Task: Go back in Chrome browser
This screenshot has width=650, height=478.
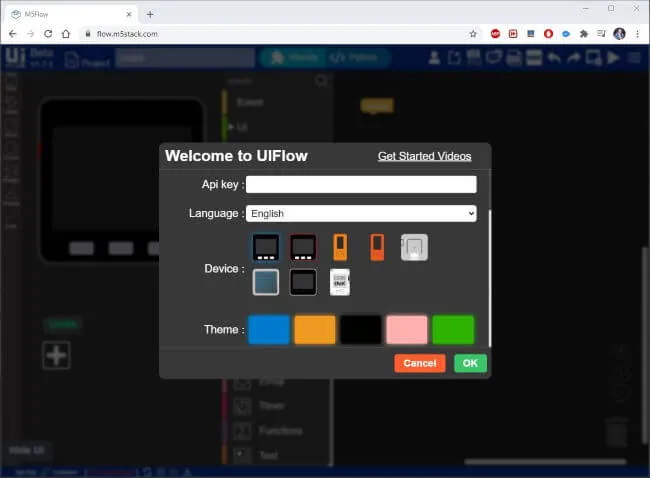Action: point(13,34)
